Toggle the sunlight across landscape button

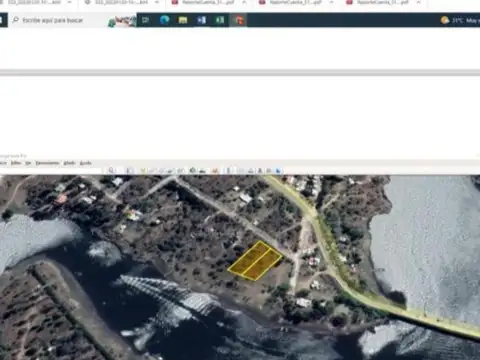pyautogui.click(x=202, y=170)
